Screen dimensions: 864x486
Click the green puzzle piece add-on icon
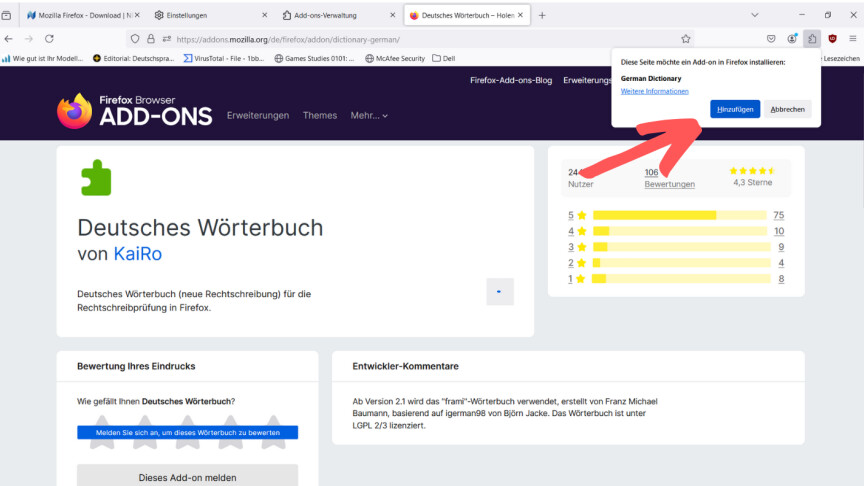pos(96,177)
